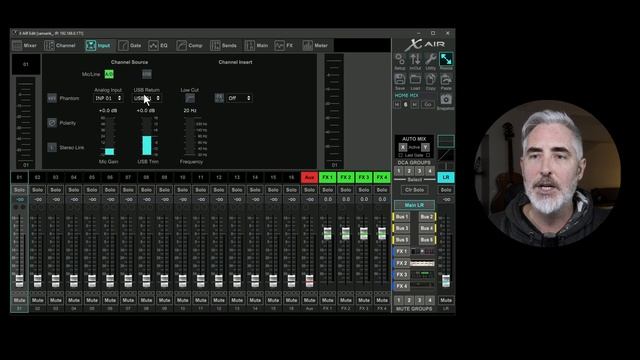Click the FX 3 return fader handle
The image size is (640, 360).
tap(364, 233)
